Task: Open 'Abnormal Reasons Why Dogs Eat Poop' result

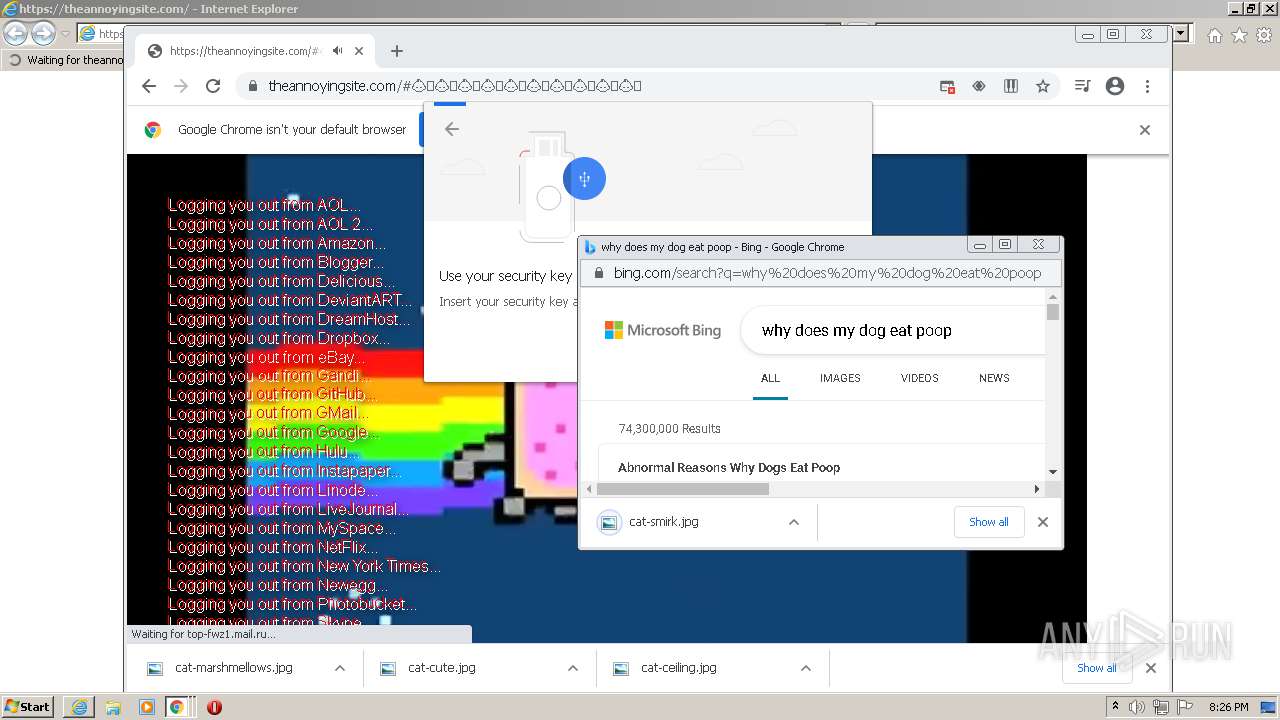Action: (729, 467)
